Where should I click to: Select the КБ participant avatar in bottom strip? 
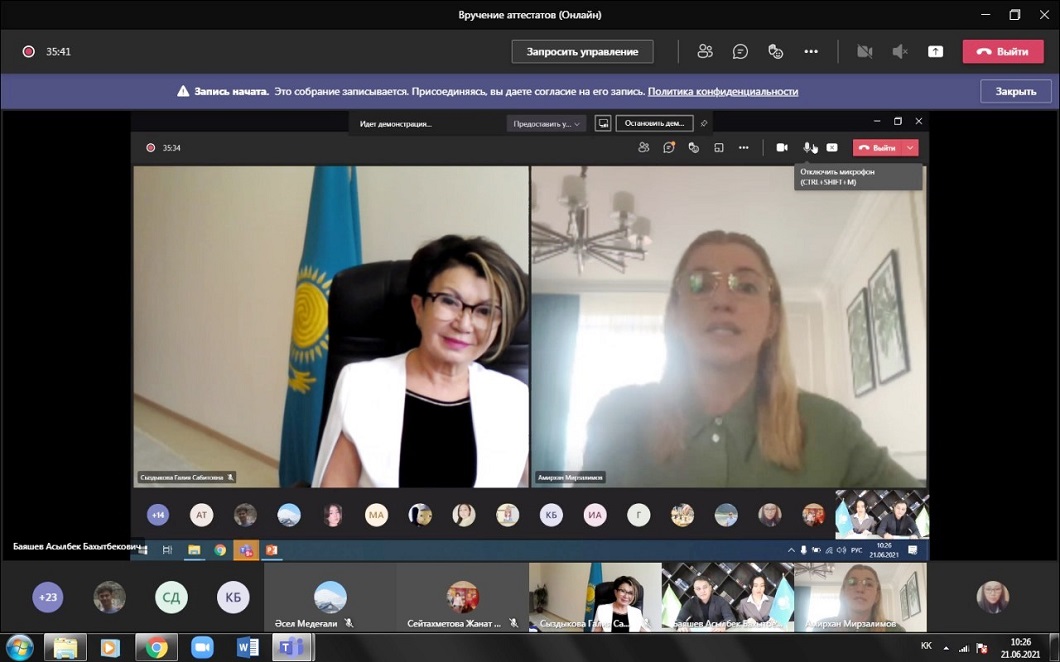click(233, 597)
